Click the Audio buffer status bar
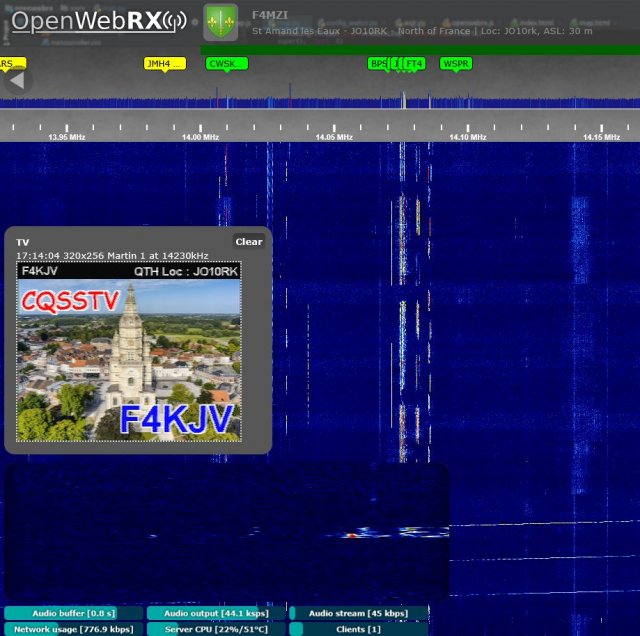640x636 pixels. [x=73, y=613]
